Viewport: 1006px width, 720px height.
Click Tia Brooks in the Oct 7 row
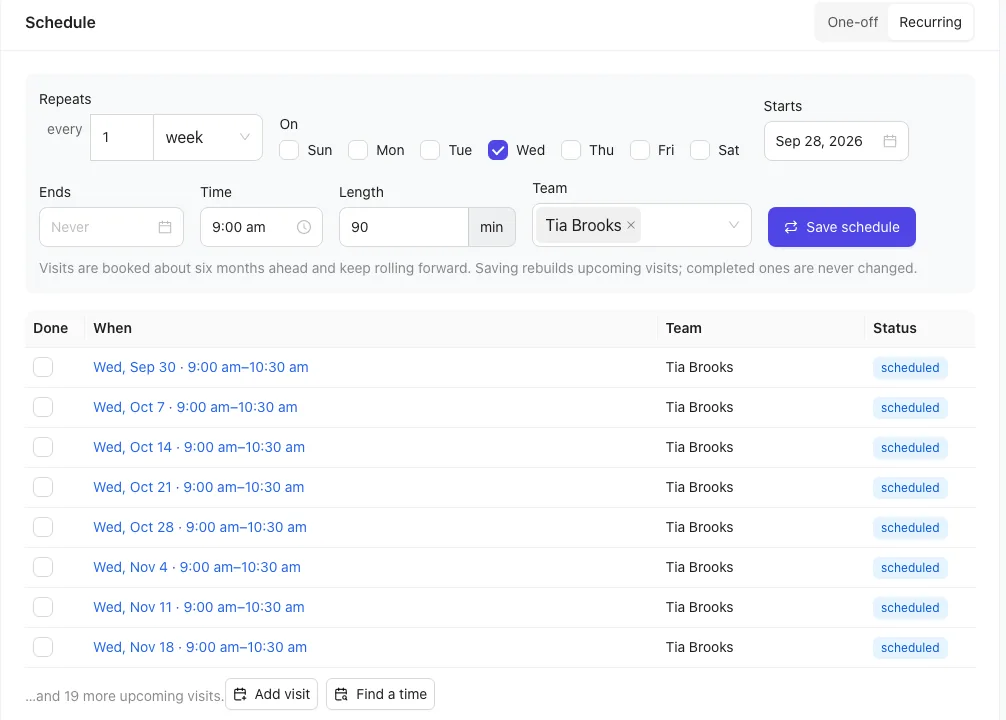(x=699, y=407)
